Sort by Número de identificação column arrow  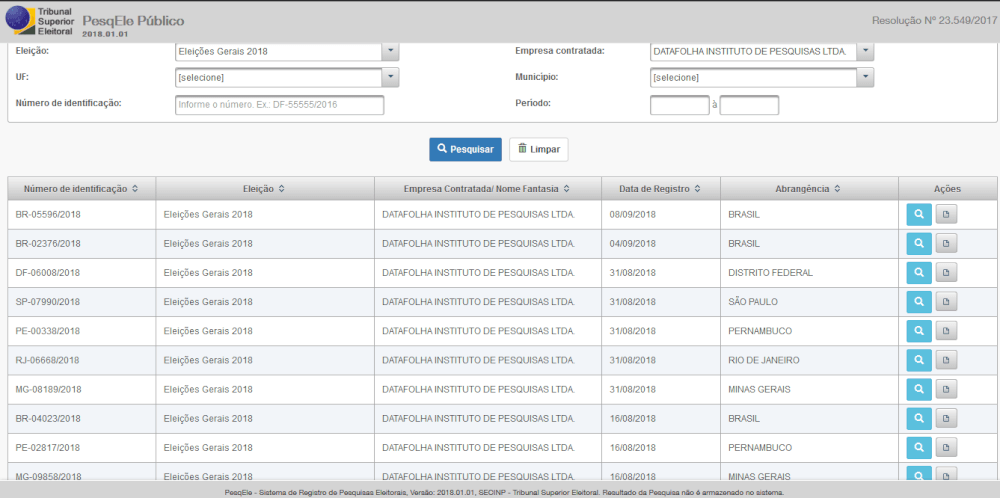click(134, 189)
